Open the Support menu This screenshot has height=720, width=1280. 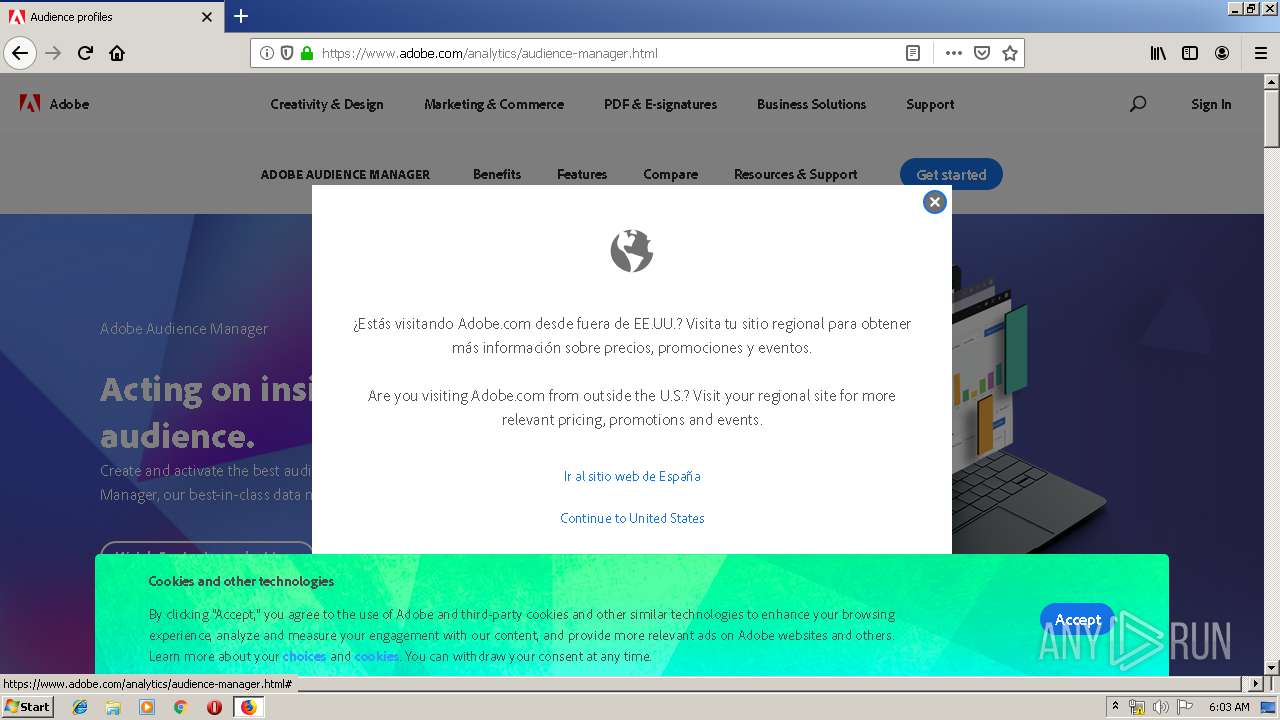(930, 104)
